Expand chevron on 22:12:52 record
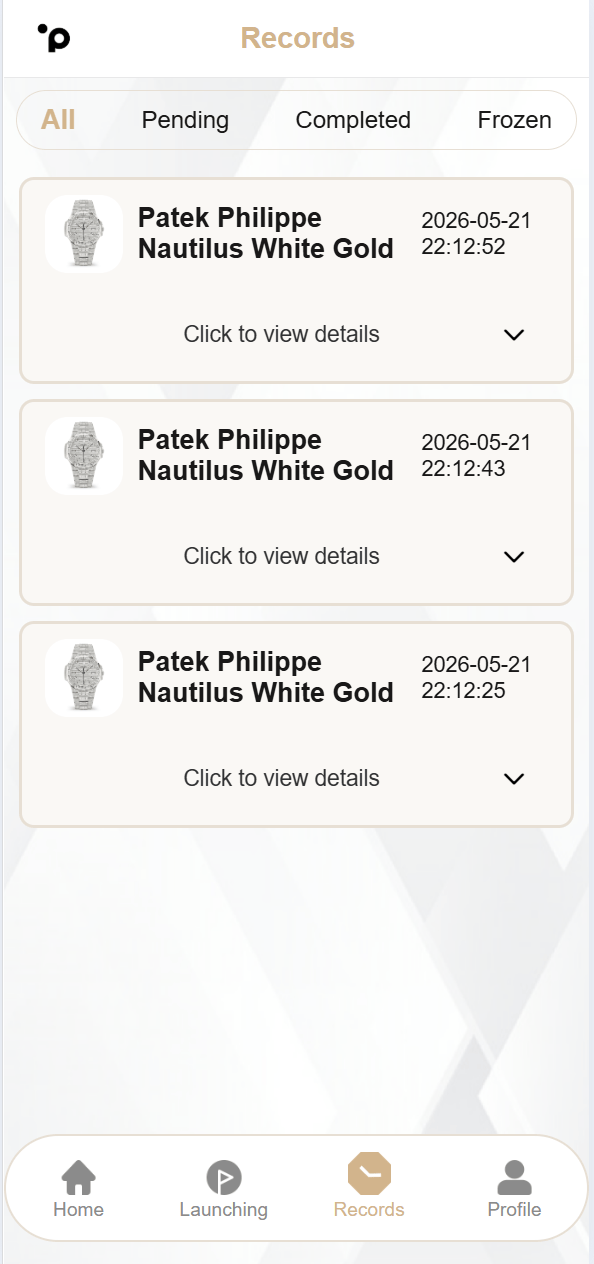594x1264 pixels. coord(514,335)
